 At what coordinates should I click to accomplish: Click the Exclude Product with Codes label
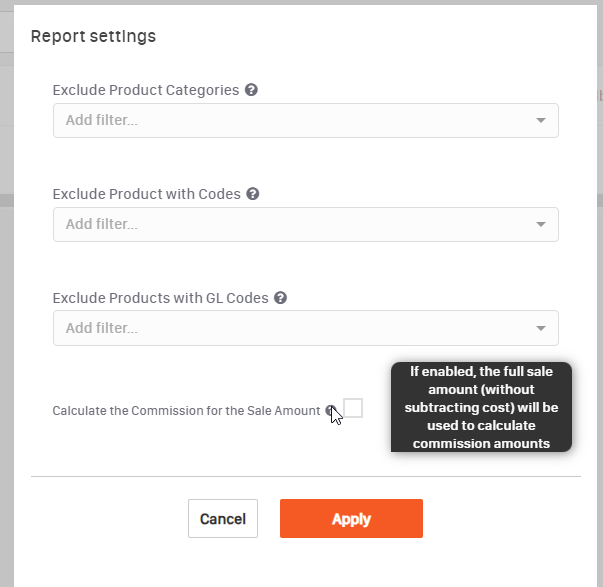point(147,194)
